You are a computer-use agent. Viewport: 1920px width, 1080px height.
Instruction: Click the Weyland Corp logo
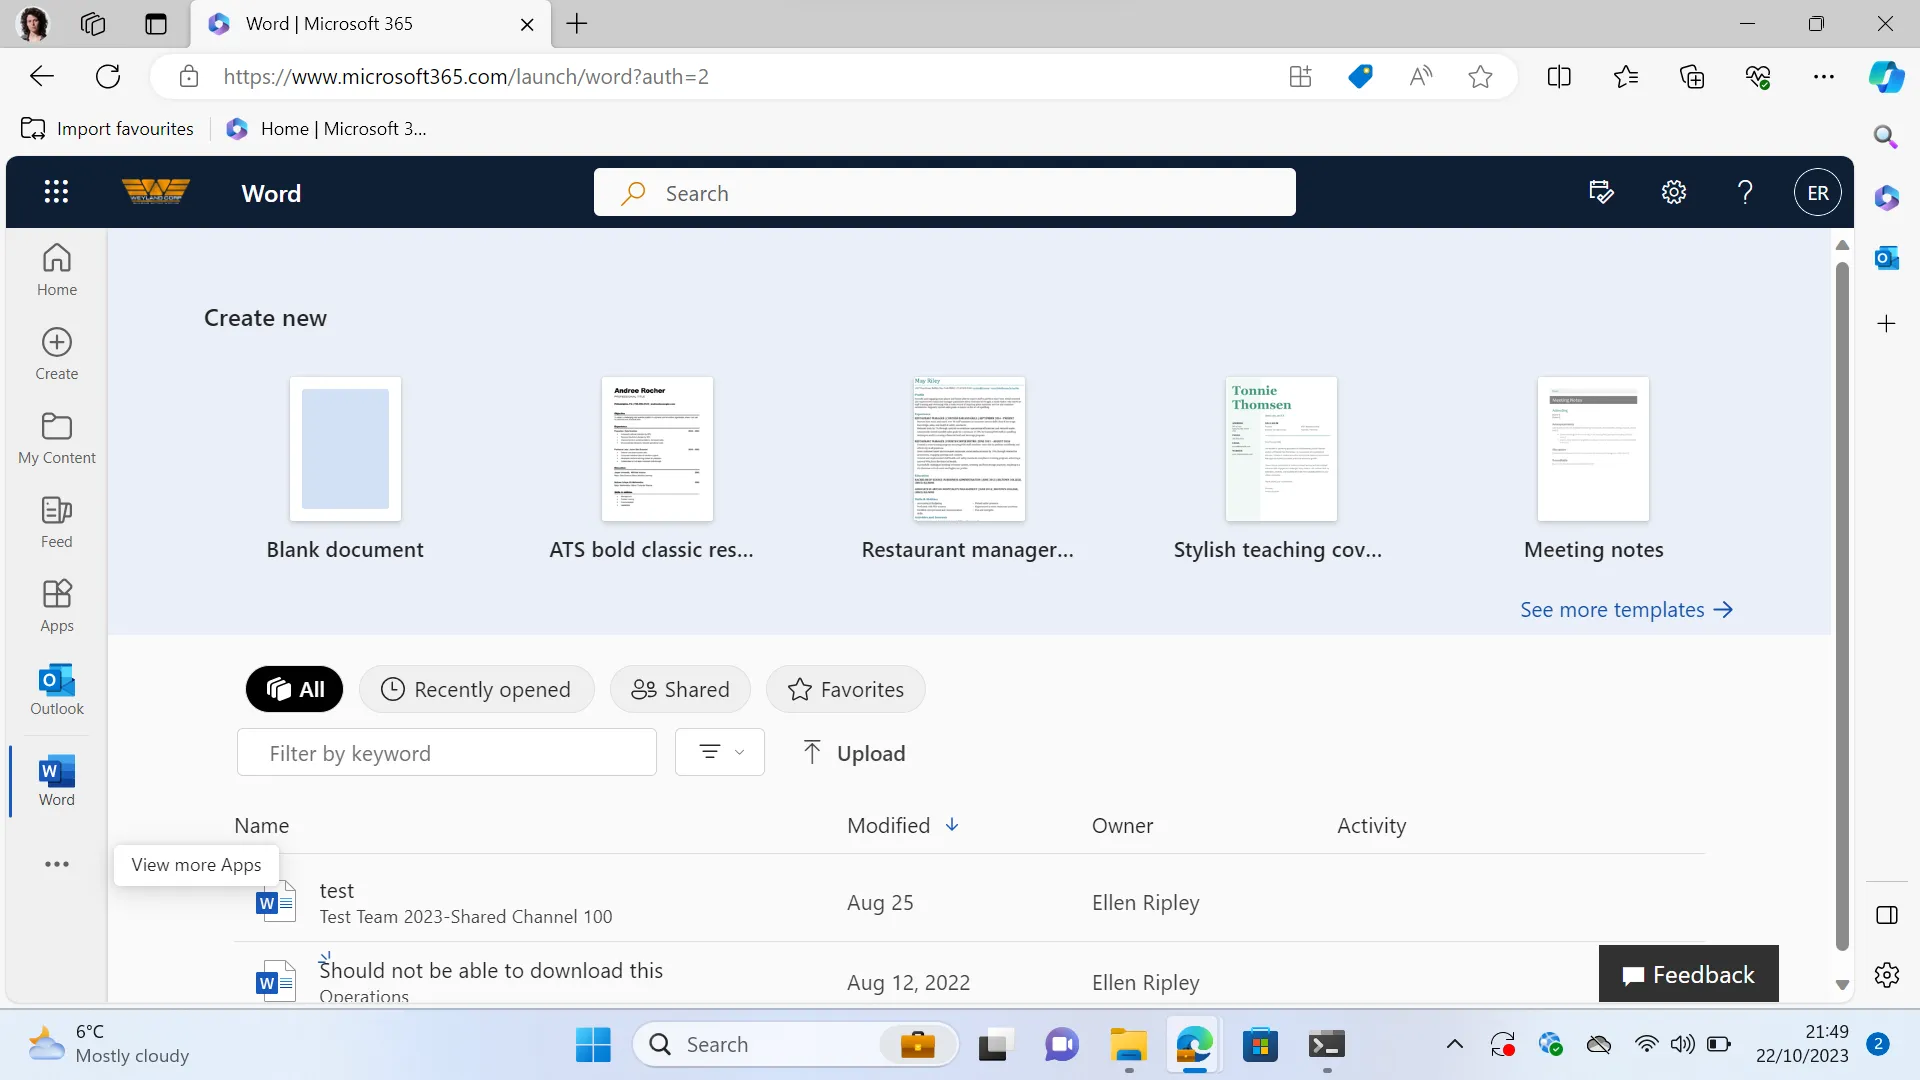click(x=156, y=191)
